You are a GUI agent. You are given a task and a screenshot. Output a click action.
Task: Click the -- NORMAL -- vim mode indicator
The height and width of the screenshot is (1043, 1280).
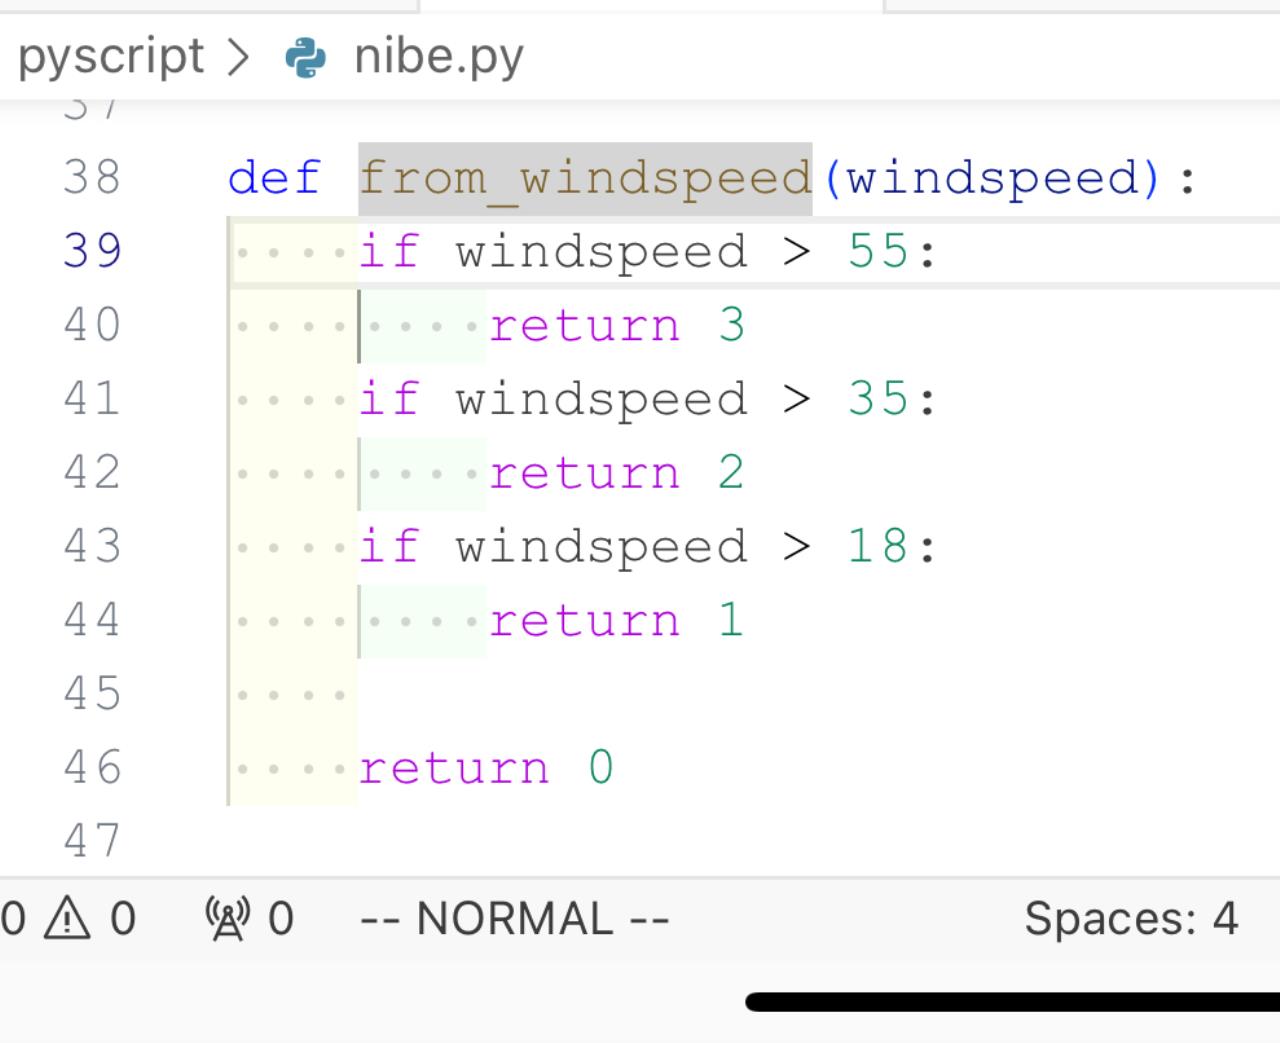point(514,917)
